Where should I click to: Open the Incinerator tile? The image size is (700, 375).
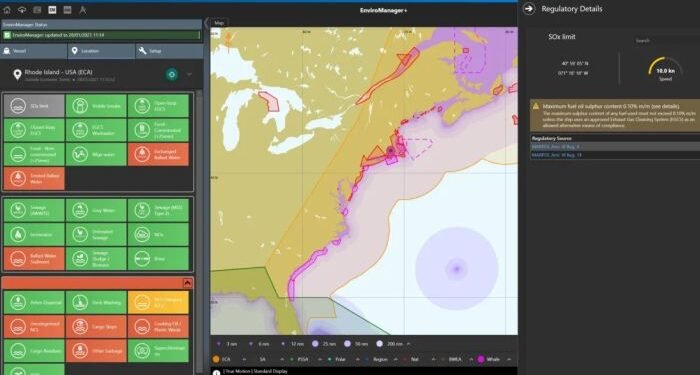[x=34, y=234]
